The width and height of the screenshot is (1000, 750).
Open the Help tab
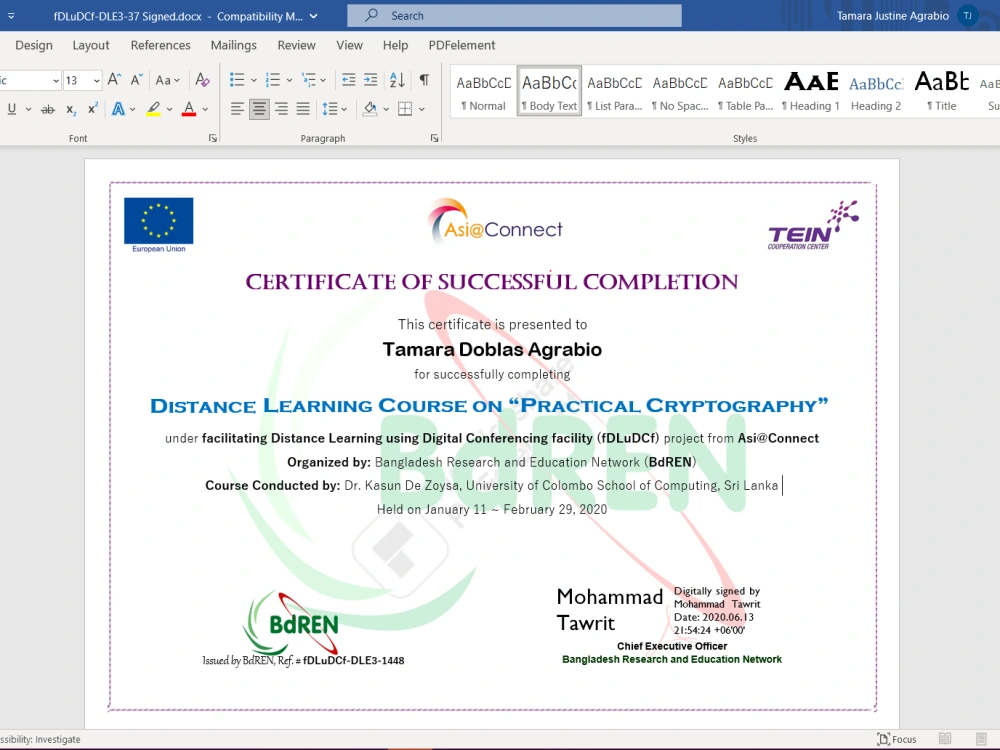[395, 45]
